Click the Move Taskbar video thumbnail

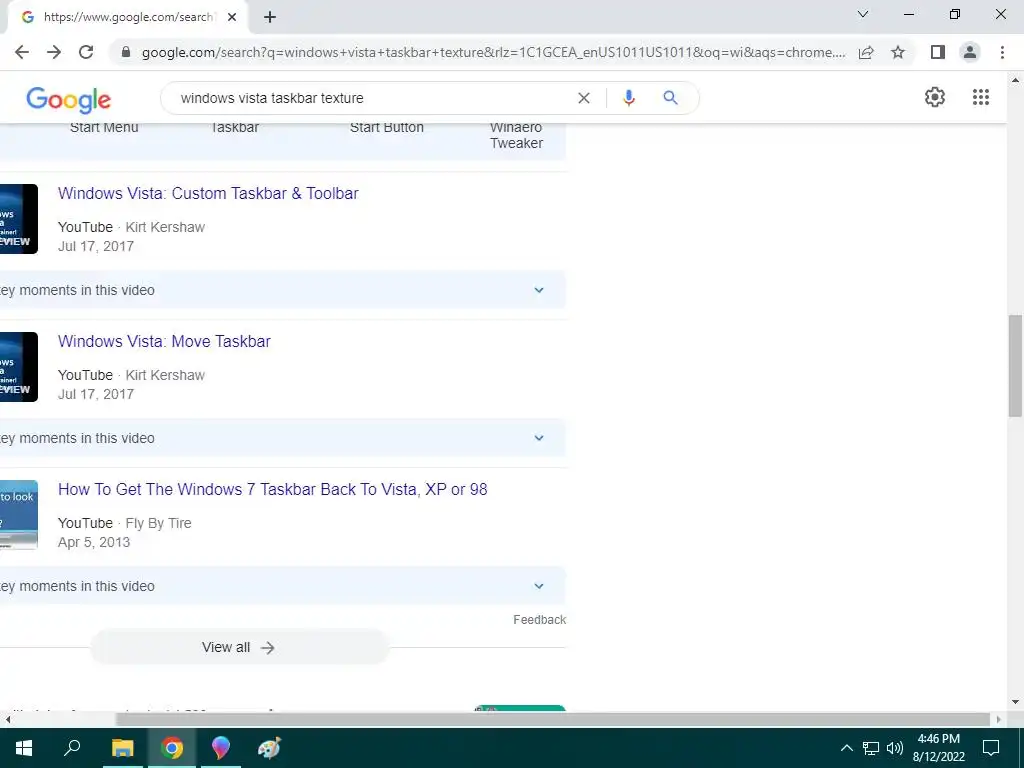pos(19,367)
